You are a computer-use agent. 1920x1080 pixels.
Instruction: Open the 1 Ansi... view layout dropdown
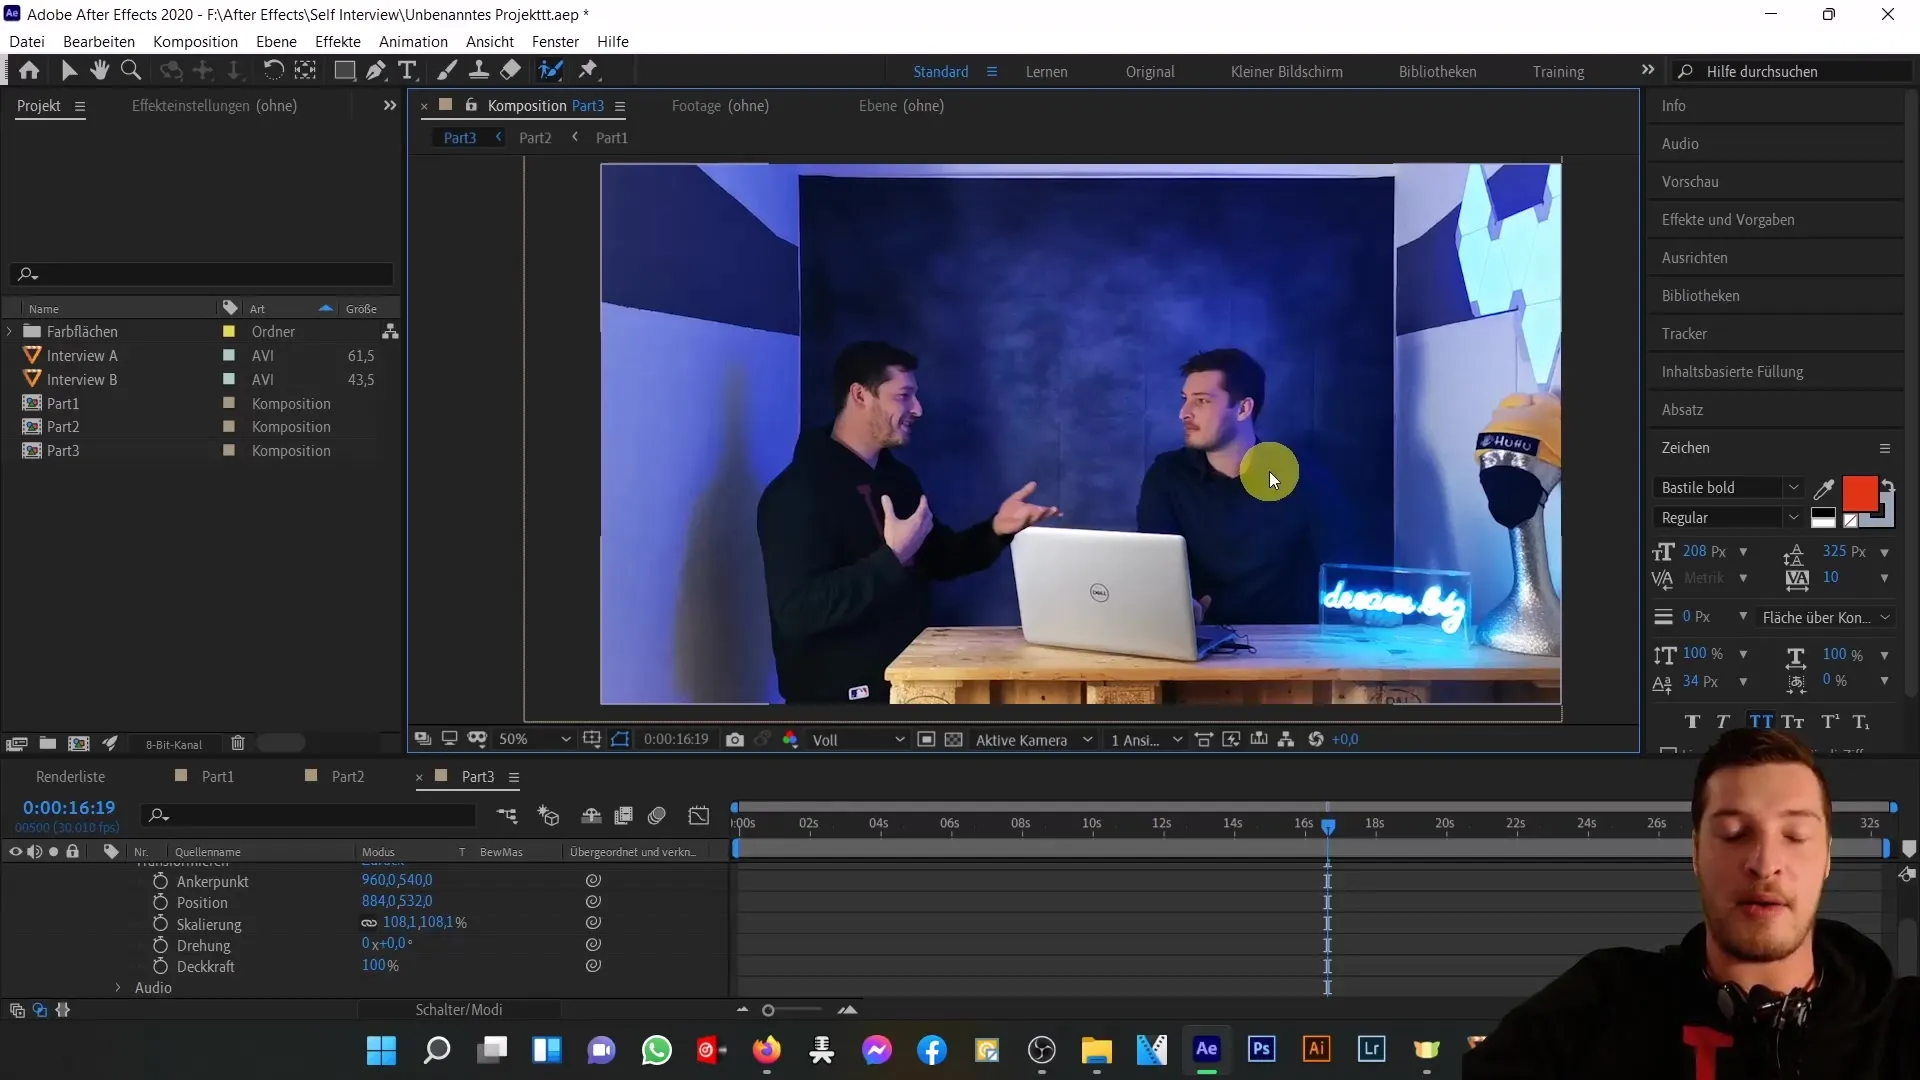tap(1146, 740)
